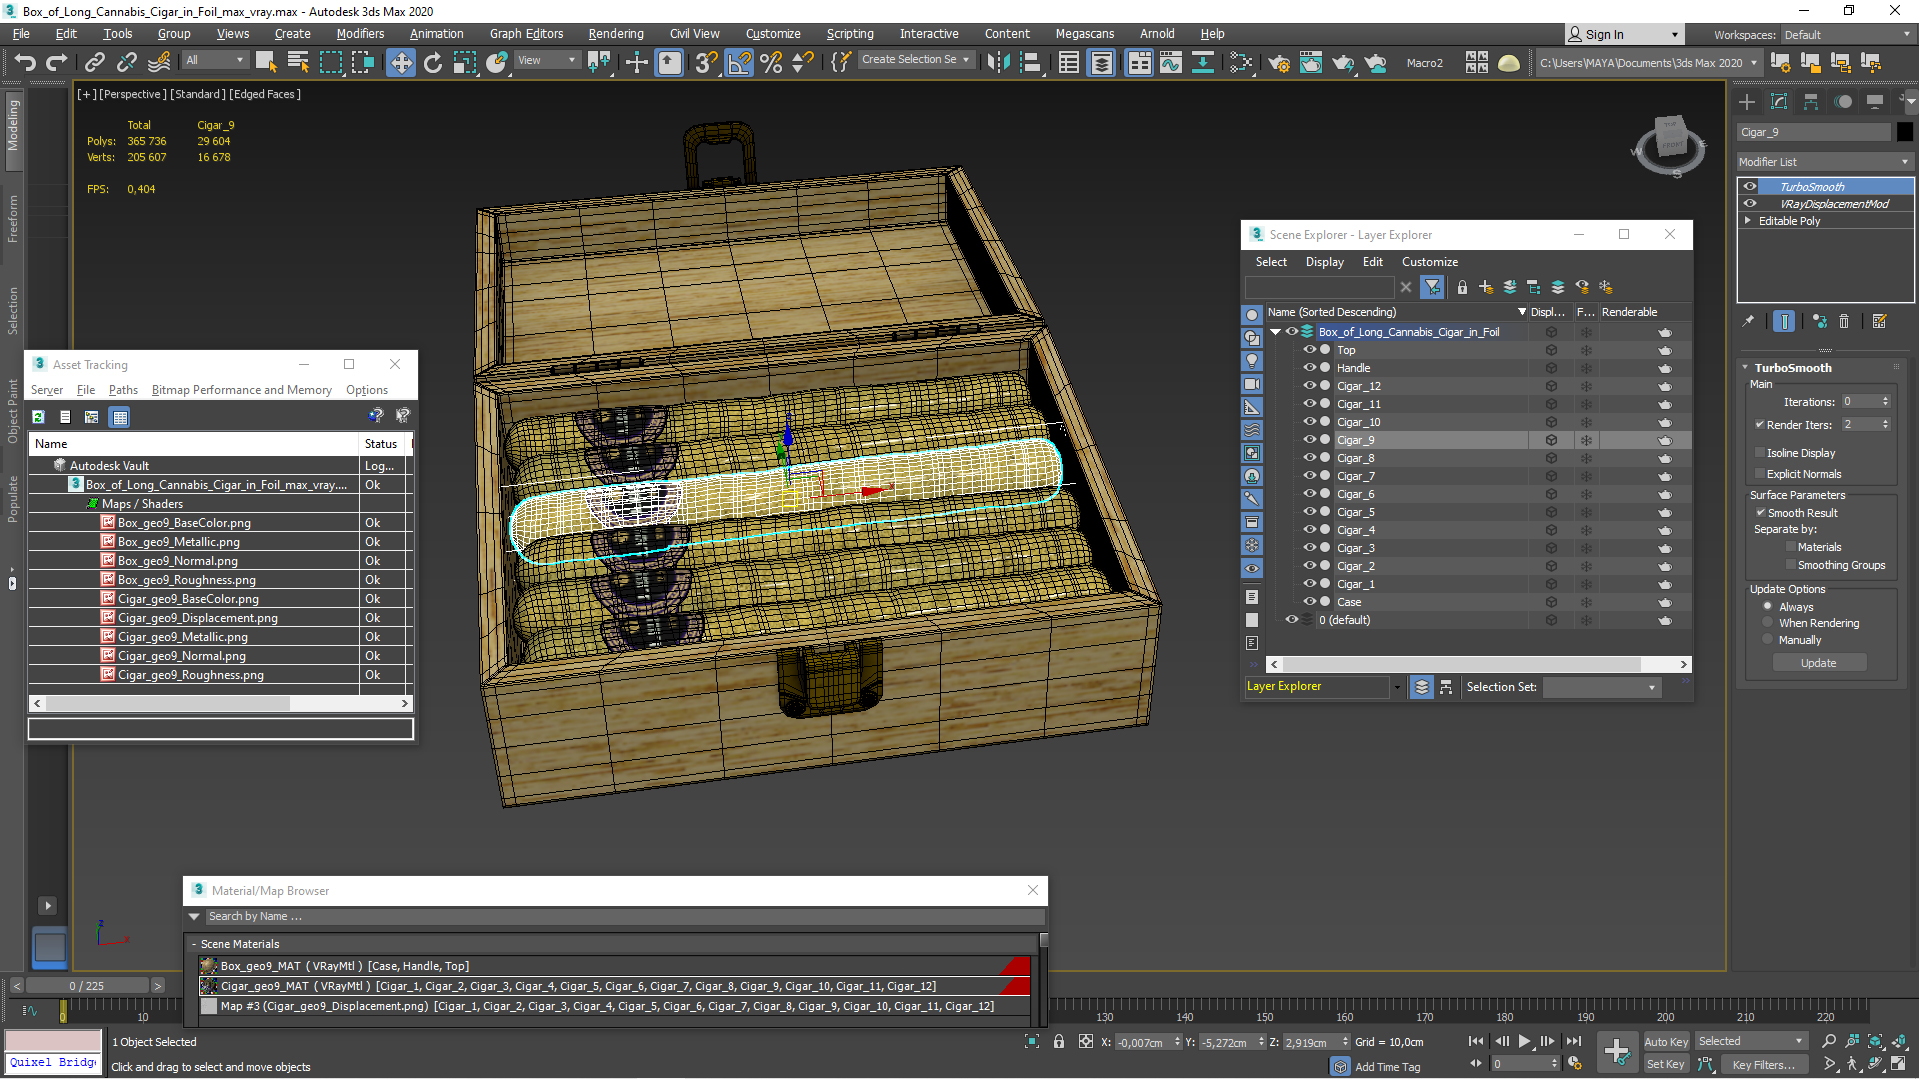Click the Material Editor sphere icon

(x=1241, y=62)
